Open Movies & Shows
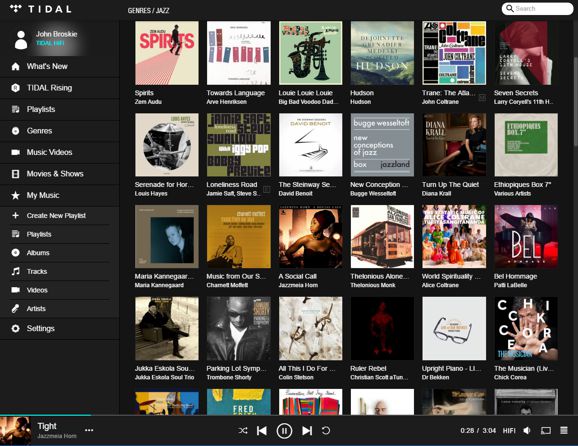The width and height of the screenshot is (578, 446). [60, 174]
